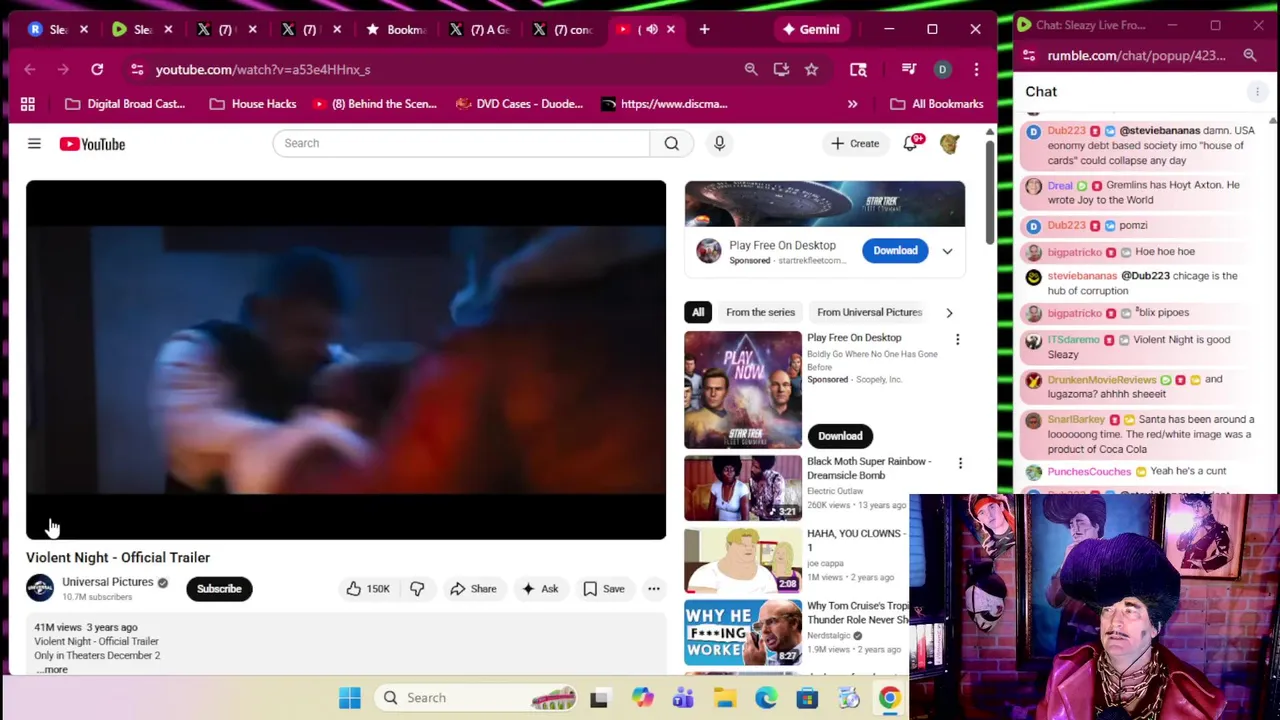Open Chrome media controls icon
The height and width of the screenshot is (720, 1280).
pos(908,69)
